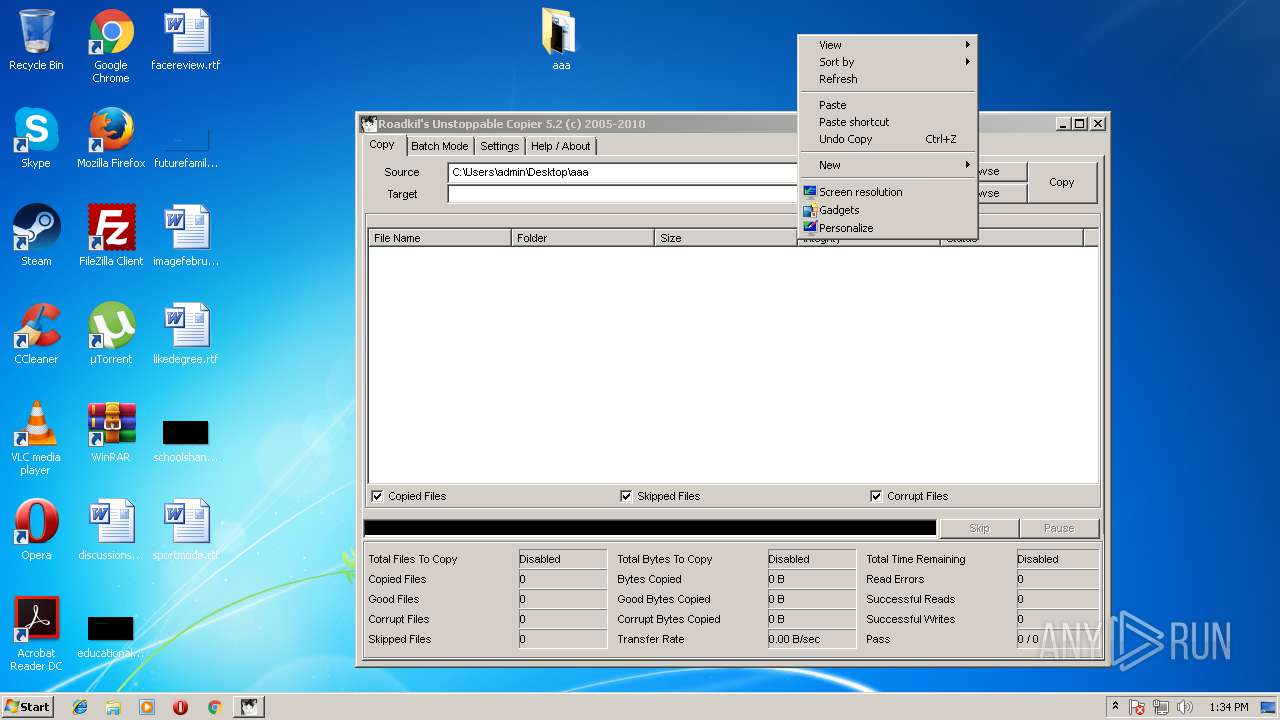Viewport: 1280px width, 720px height.
Task: Sort by Folder column header
Action: (x=583, y=238)
